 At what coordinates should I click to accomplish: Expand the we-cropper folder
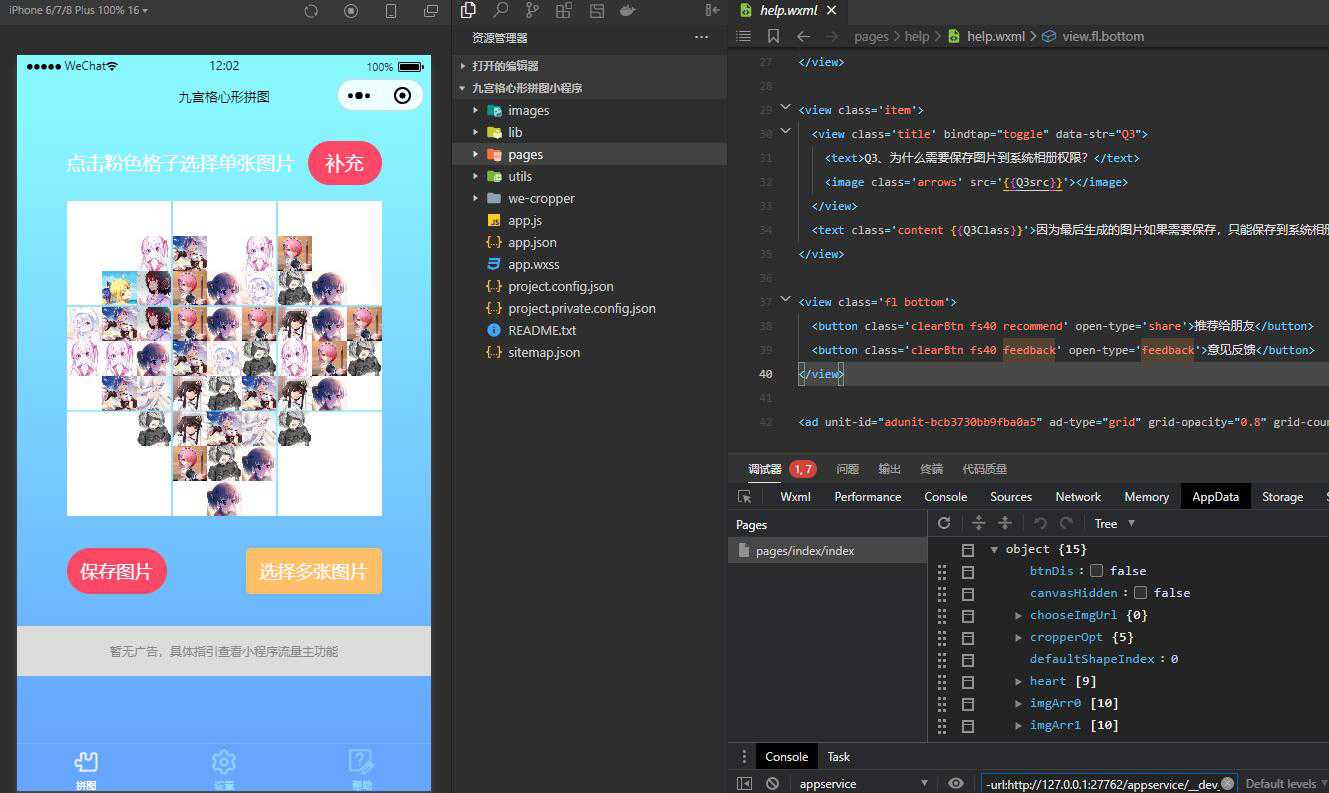click(x=541, y=198)
